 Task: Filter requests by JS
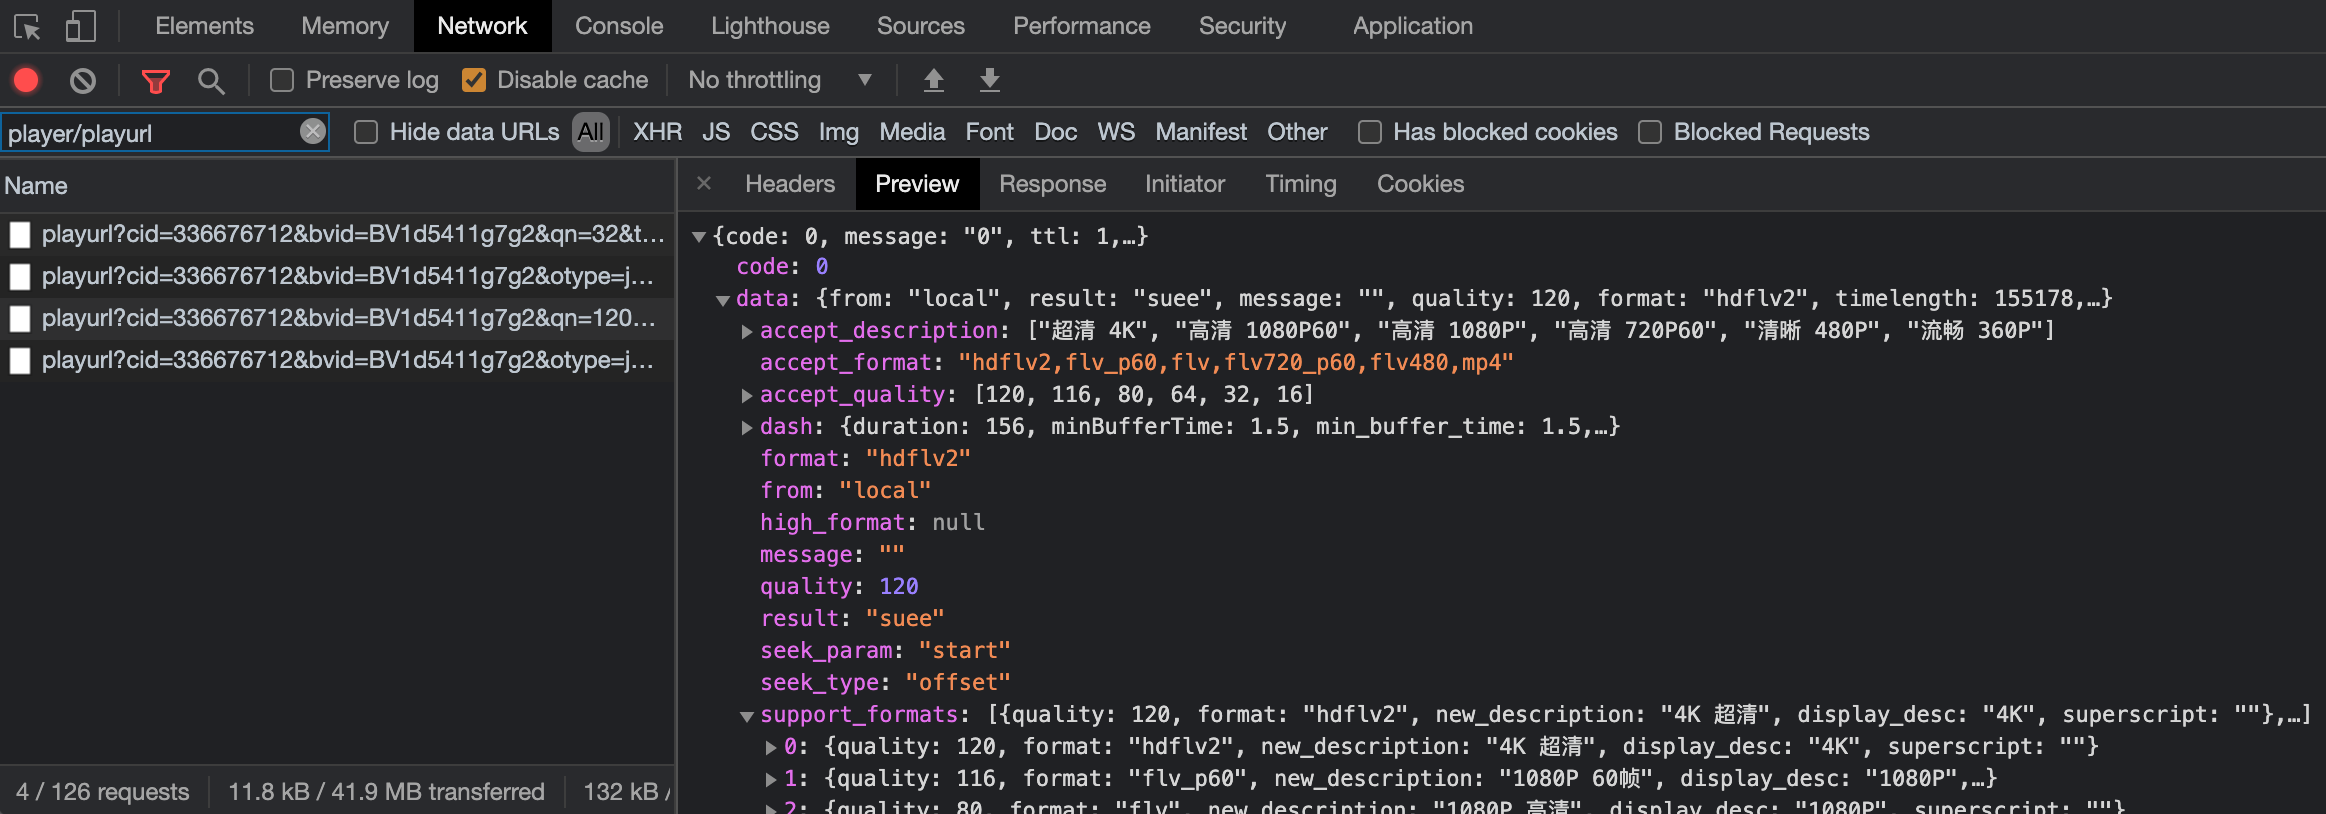(716, 132)
